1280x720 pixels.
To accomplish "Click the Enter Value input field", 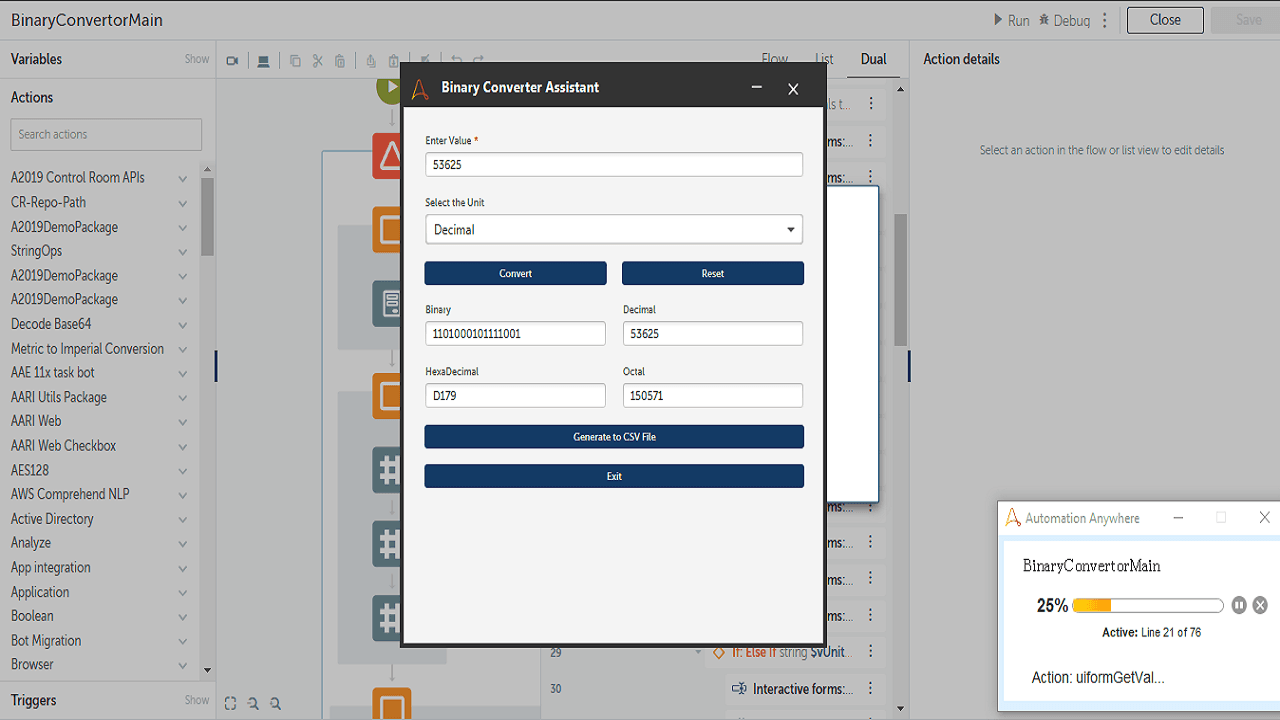I will coord(614,164).
